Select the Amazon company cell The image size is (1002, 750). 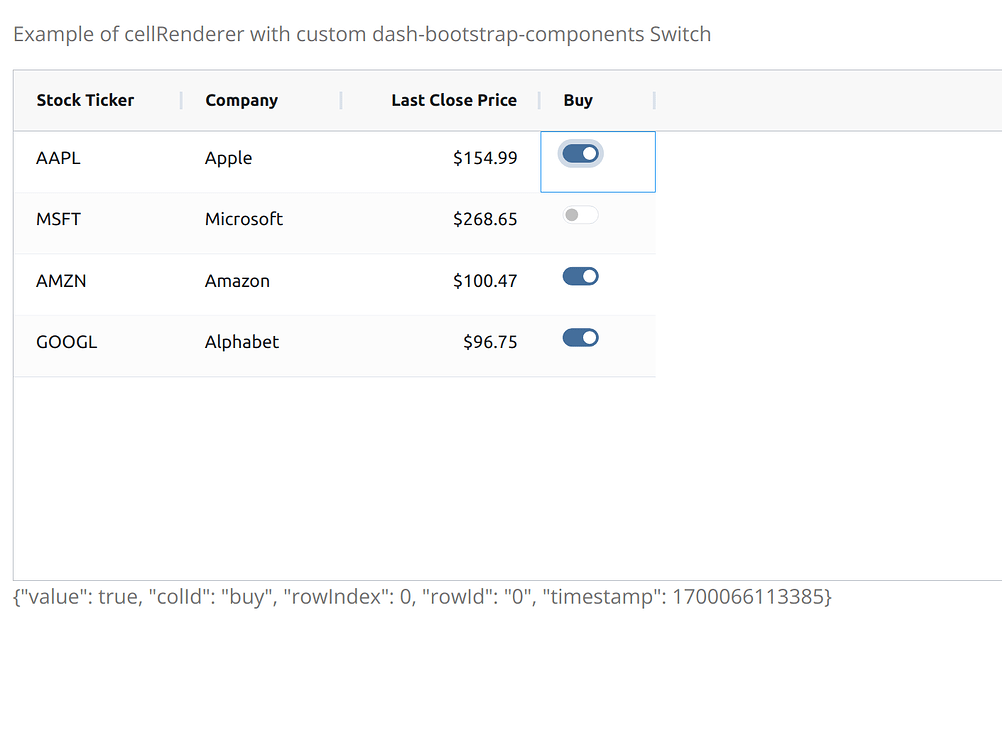(x=237, y=280)
